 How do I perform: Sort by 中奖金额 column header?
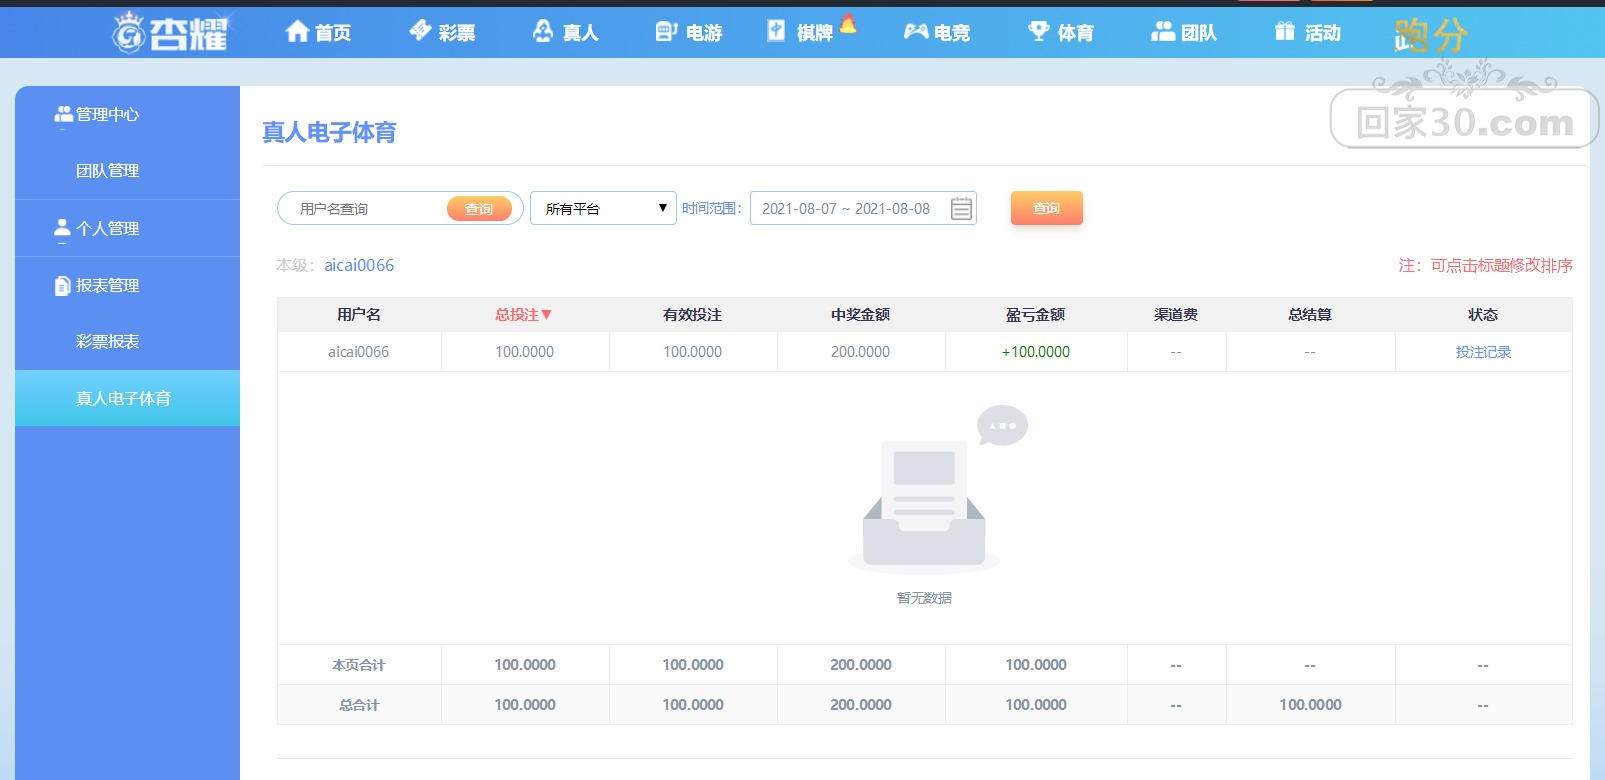pos(860,314)
